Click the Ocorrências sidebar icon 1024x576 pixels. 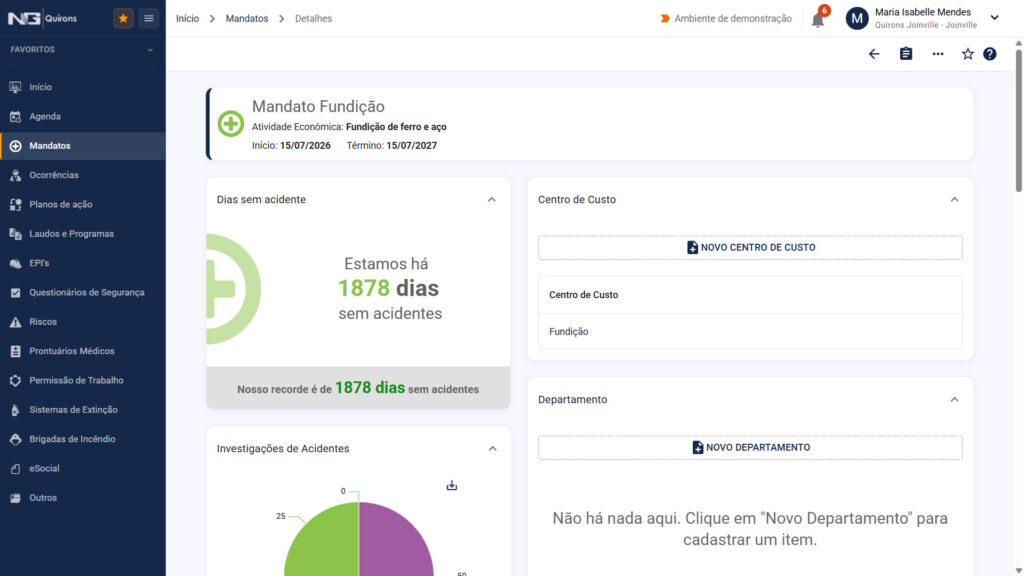point(16,175)
